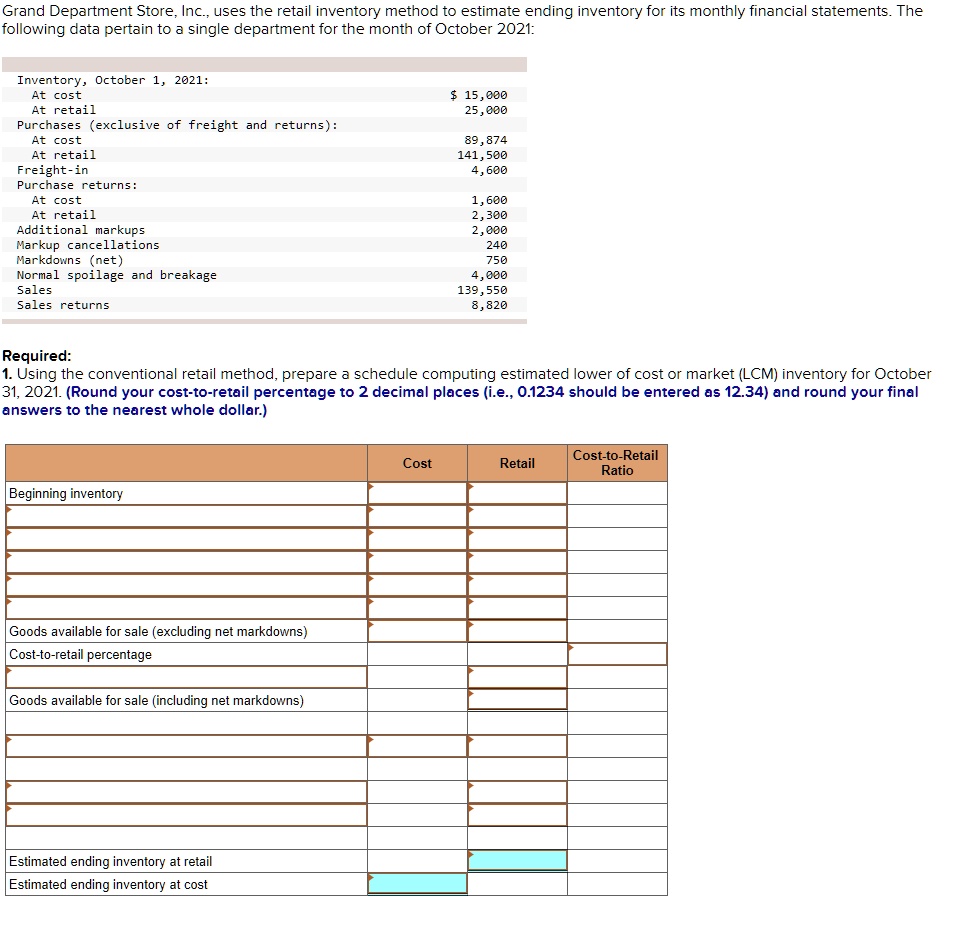
Task: Select Retail cell in row directly below Beginning inventory
Action: (517, 516)
